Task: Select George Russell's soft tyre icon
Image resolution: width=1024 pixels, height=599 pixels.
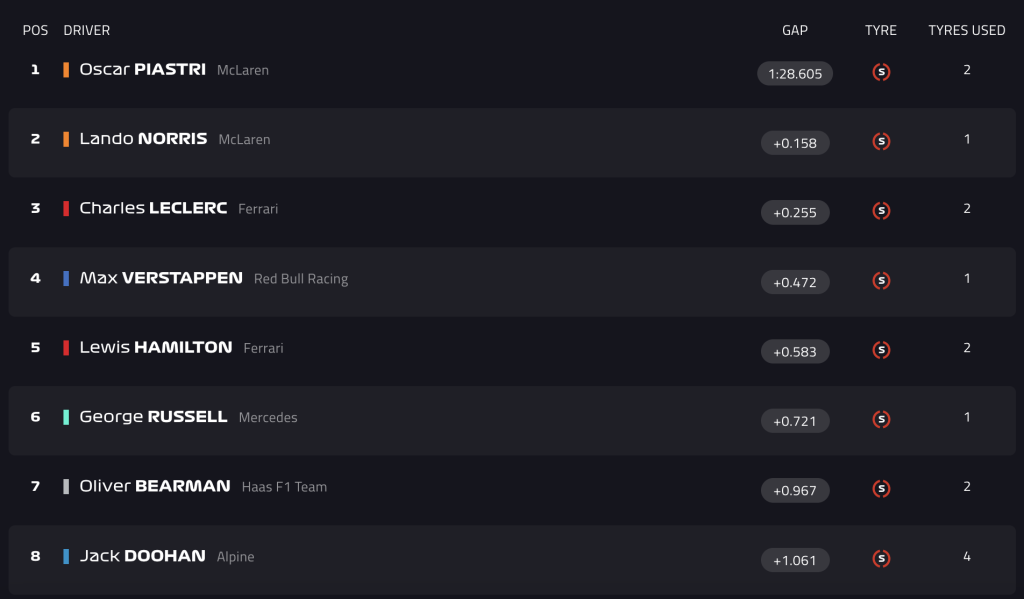Action: click(x=881, y=419)
